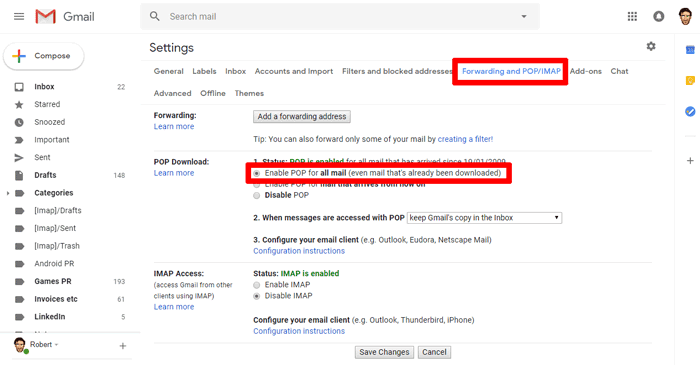Open Forwarding and POP/IMAP tab

point(511,71)
